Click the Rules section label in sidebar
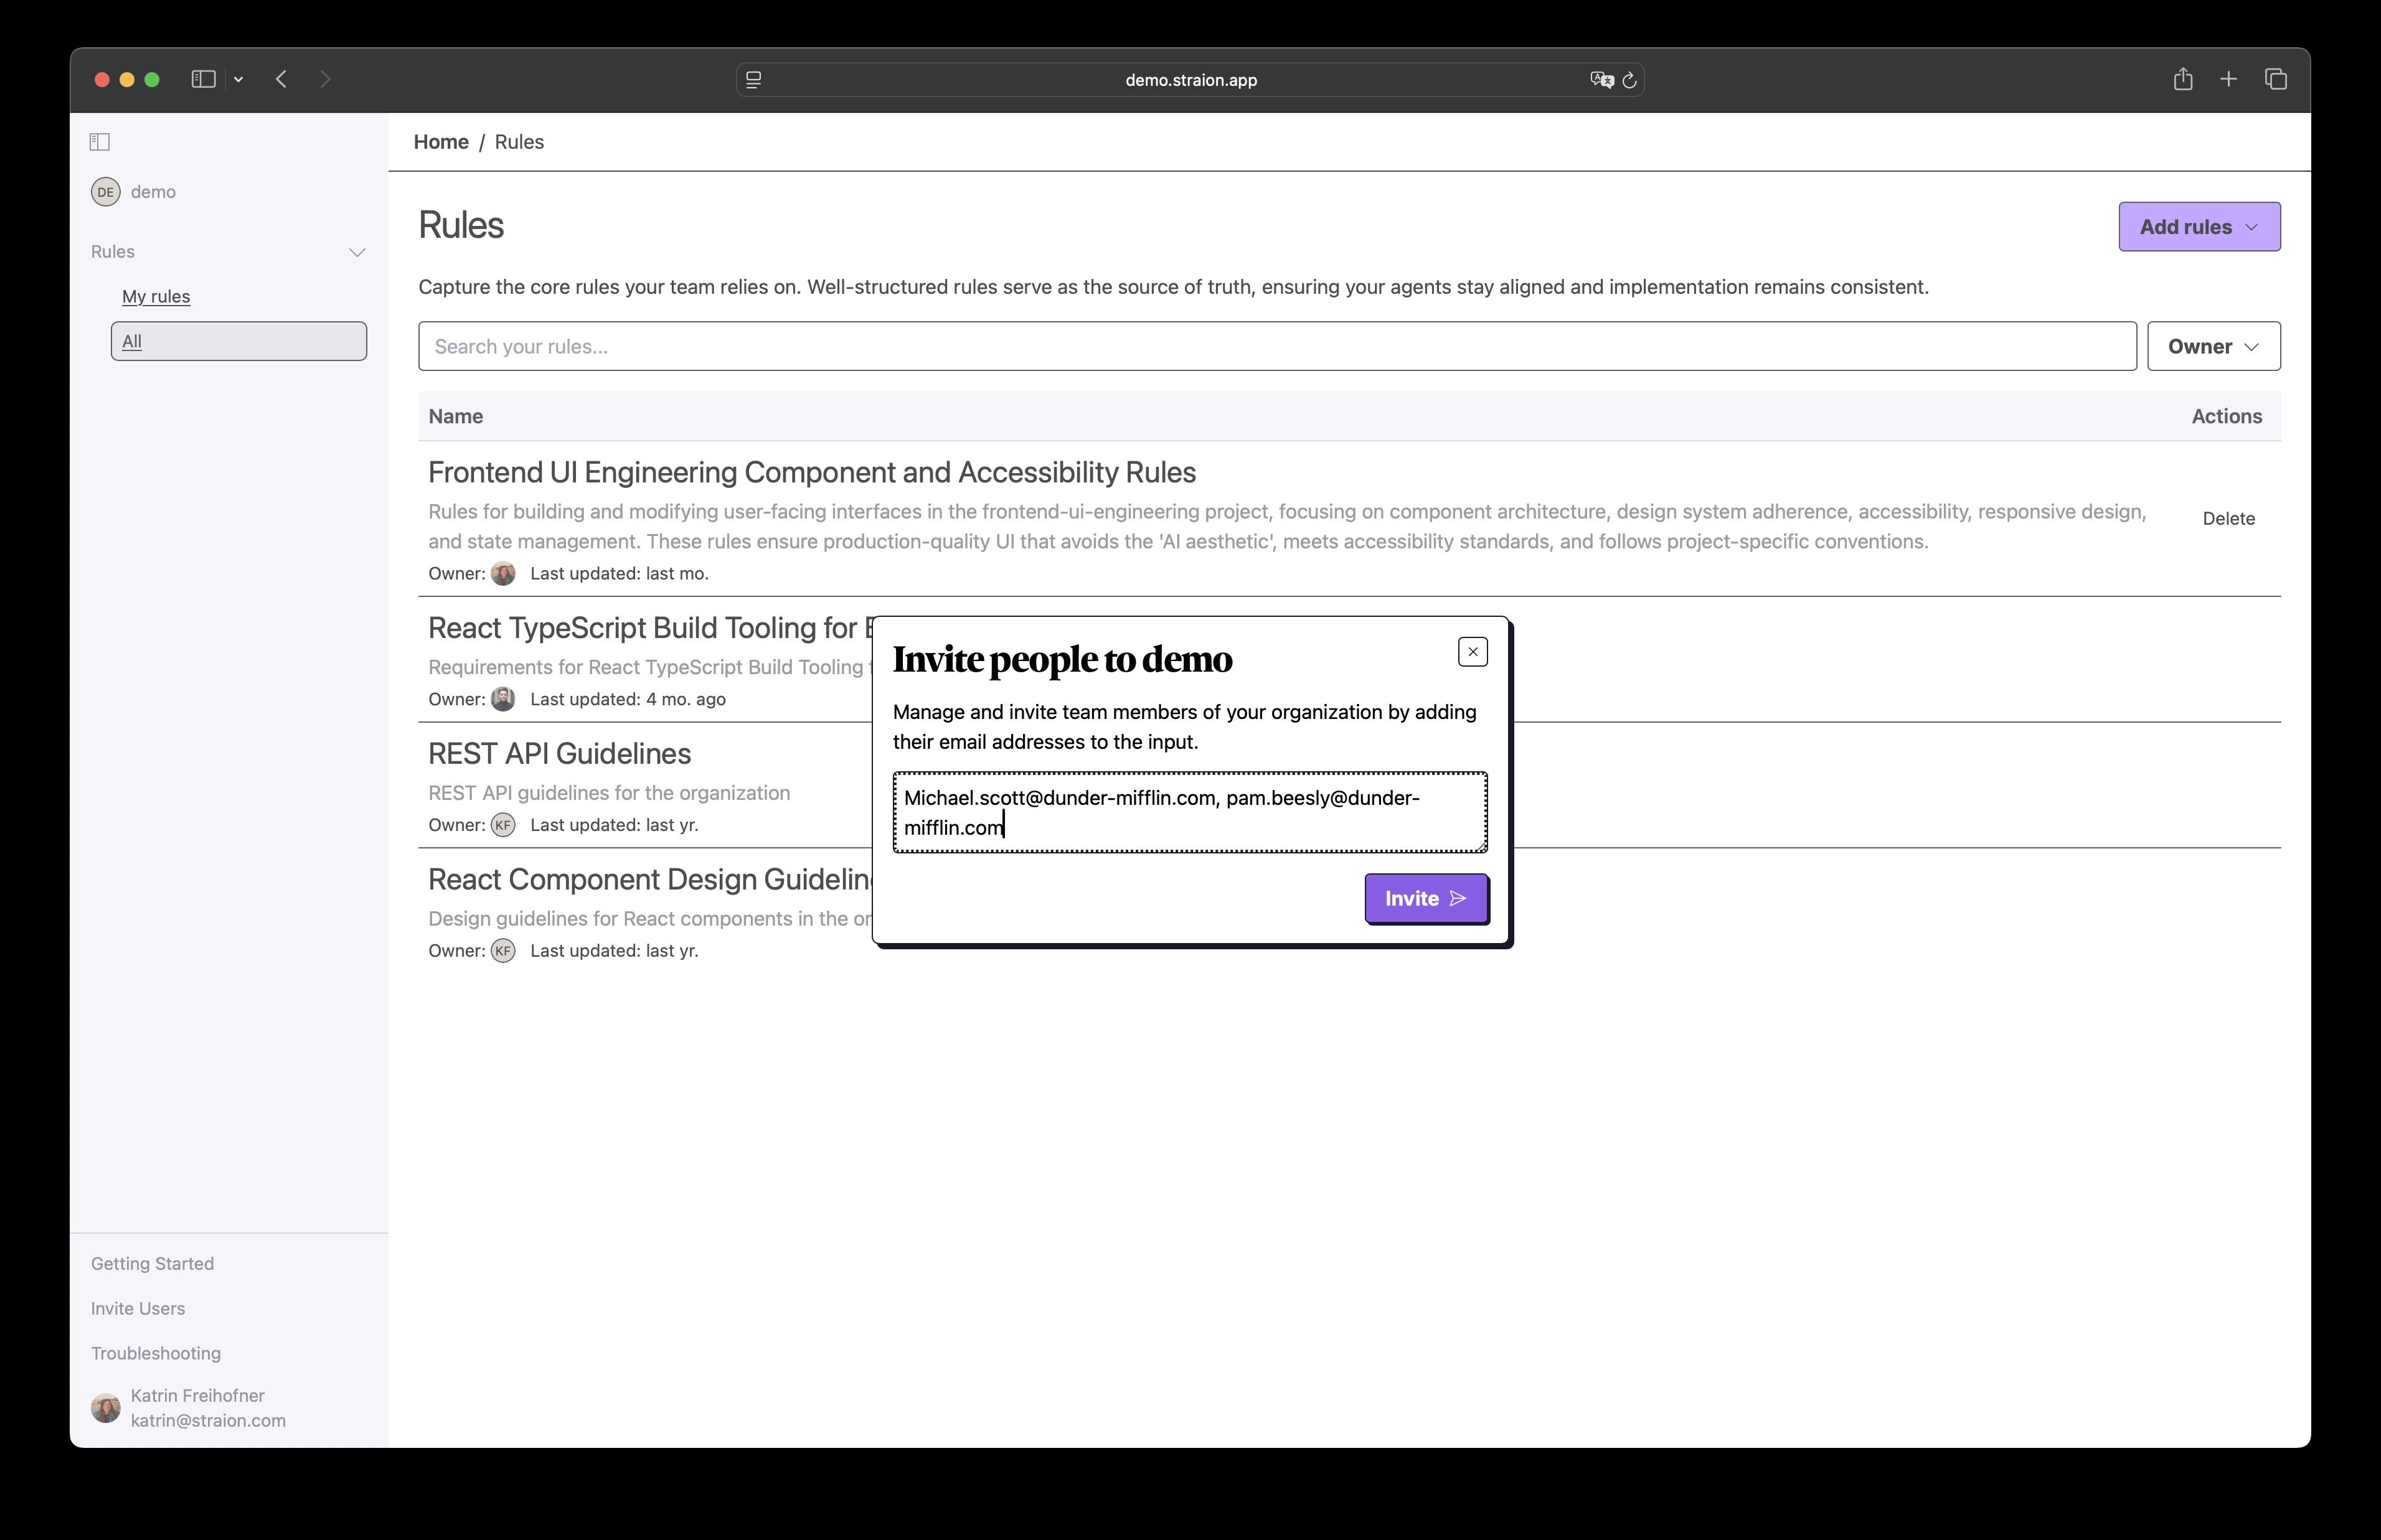 coord(113,252)
